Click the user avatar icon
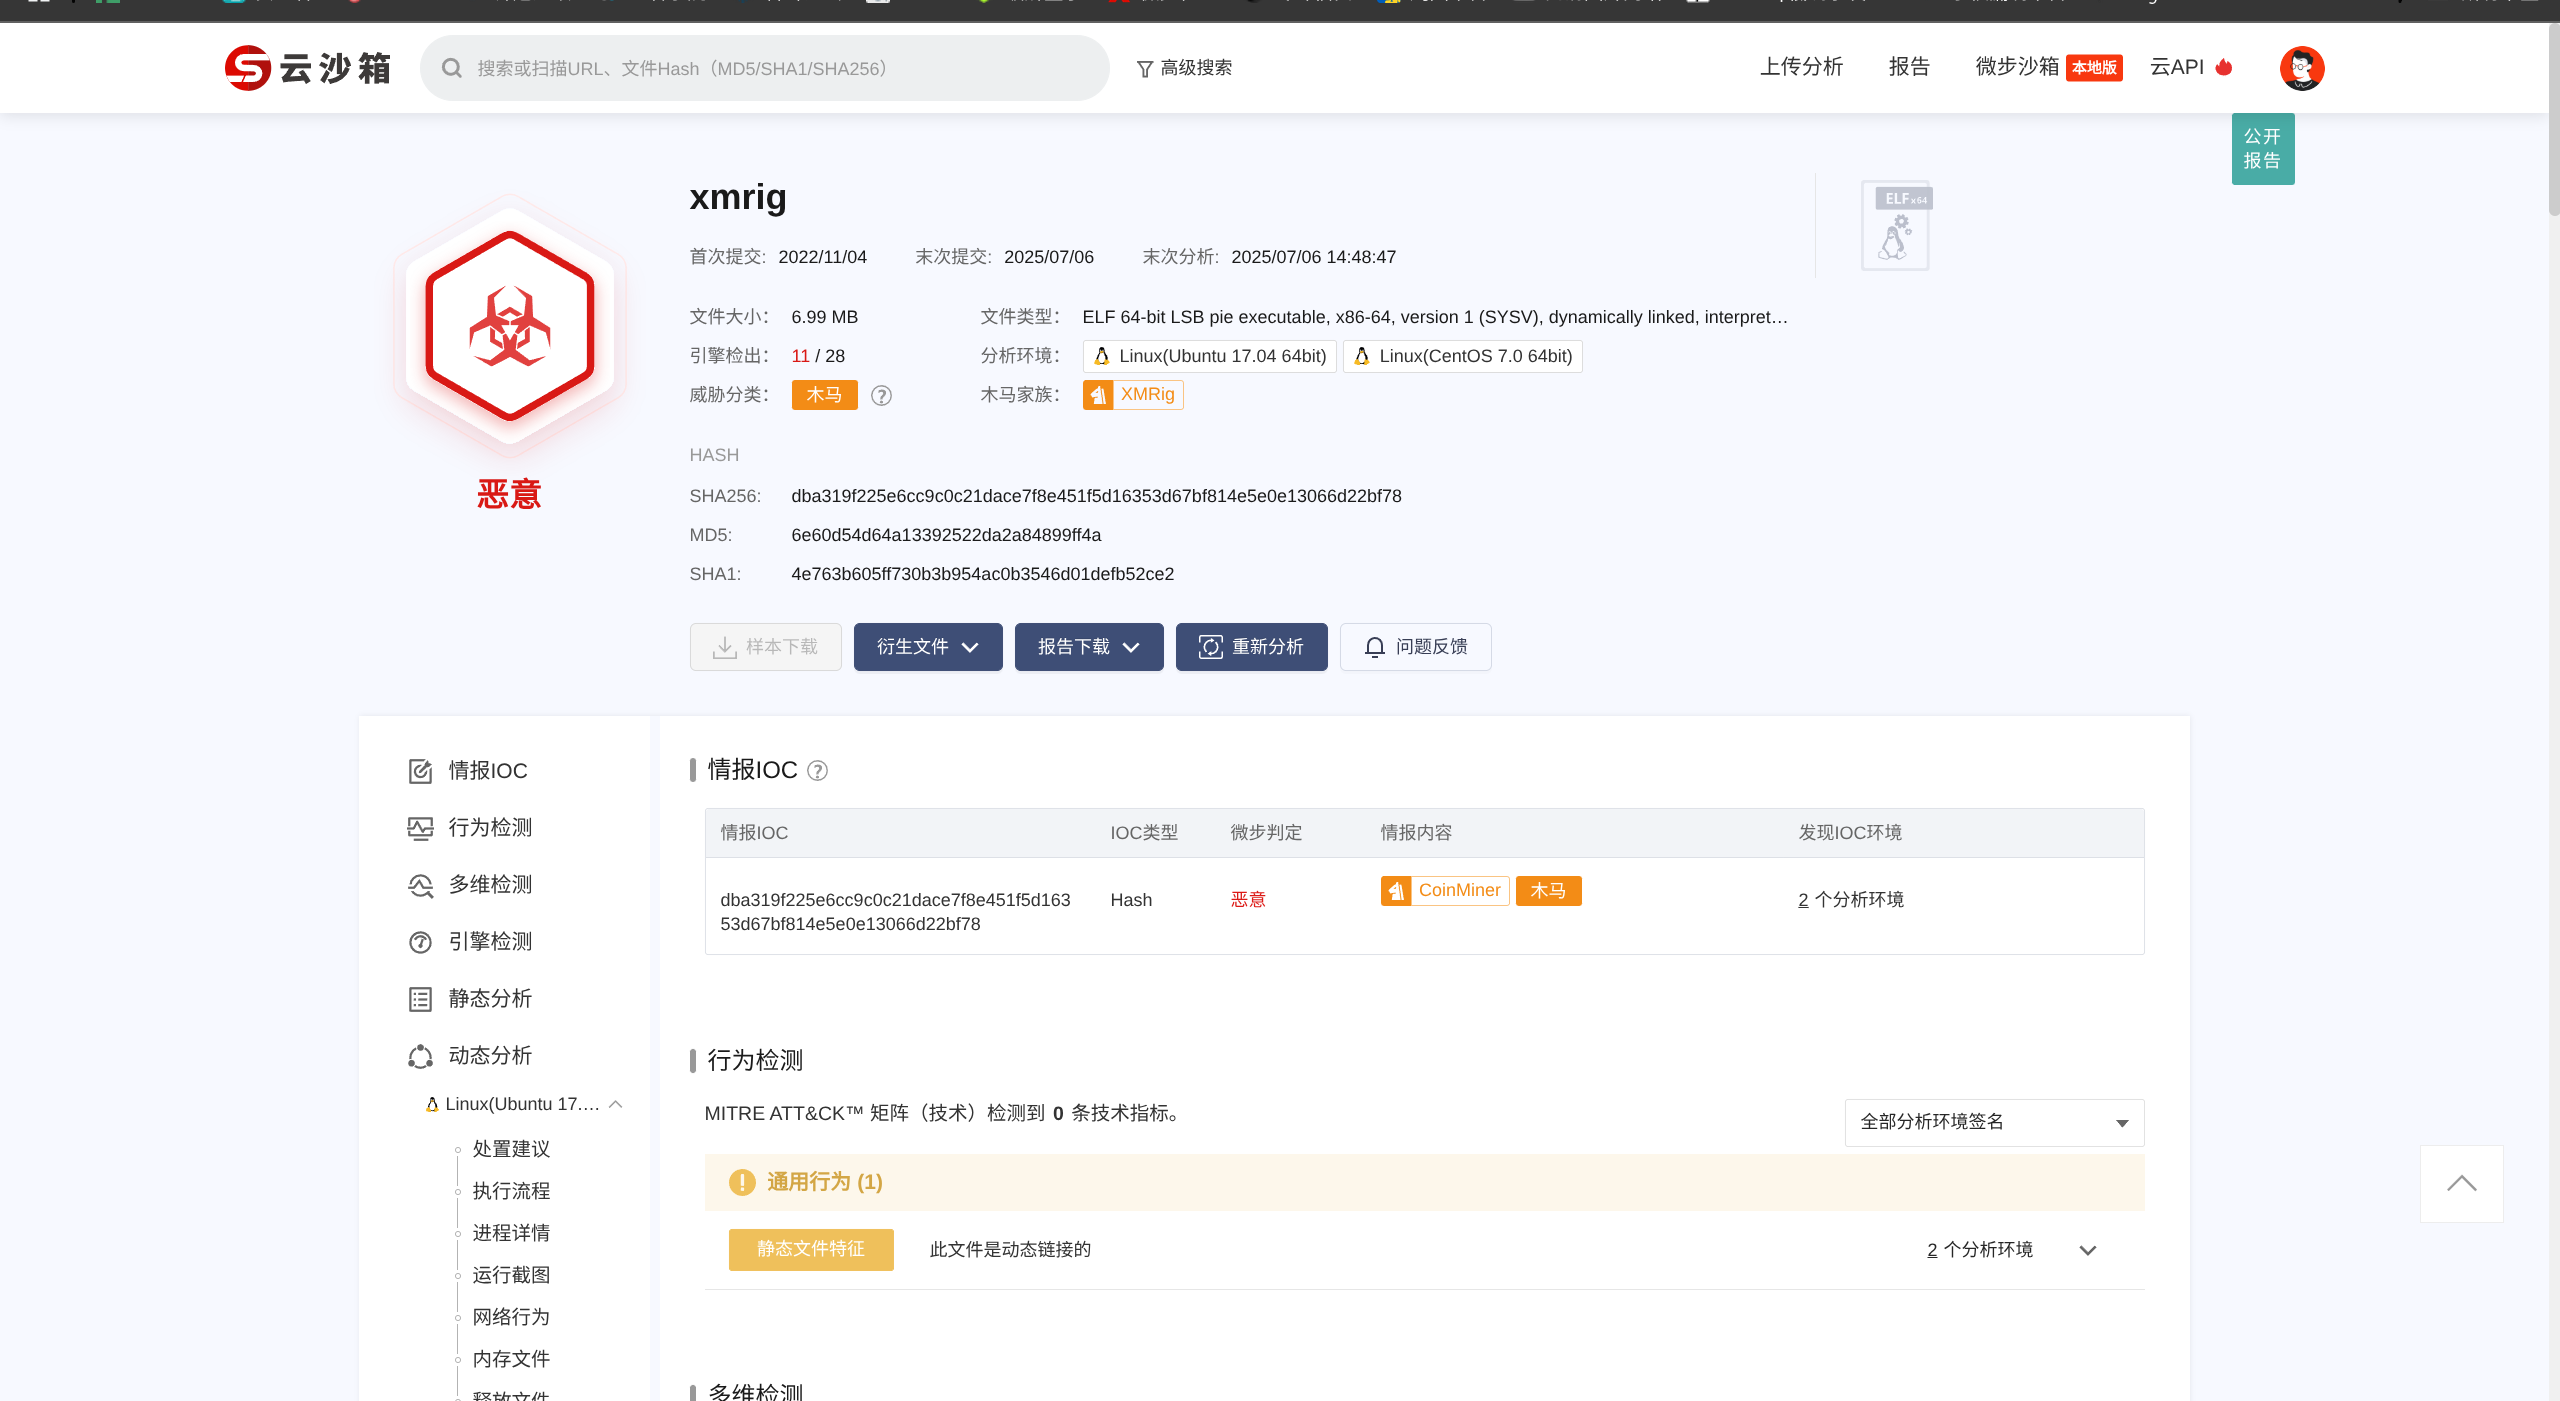 (2301, 68)
